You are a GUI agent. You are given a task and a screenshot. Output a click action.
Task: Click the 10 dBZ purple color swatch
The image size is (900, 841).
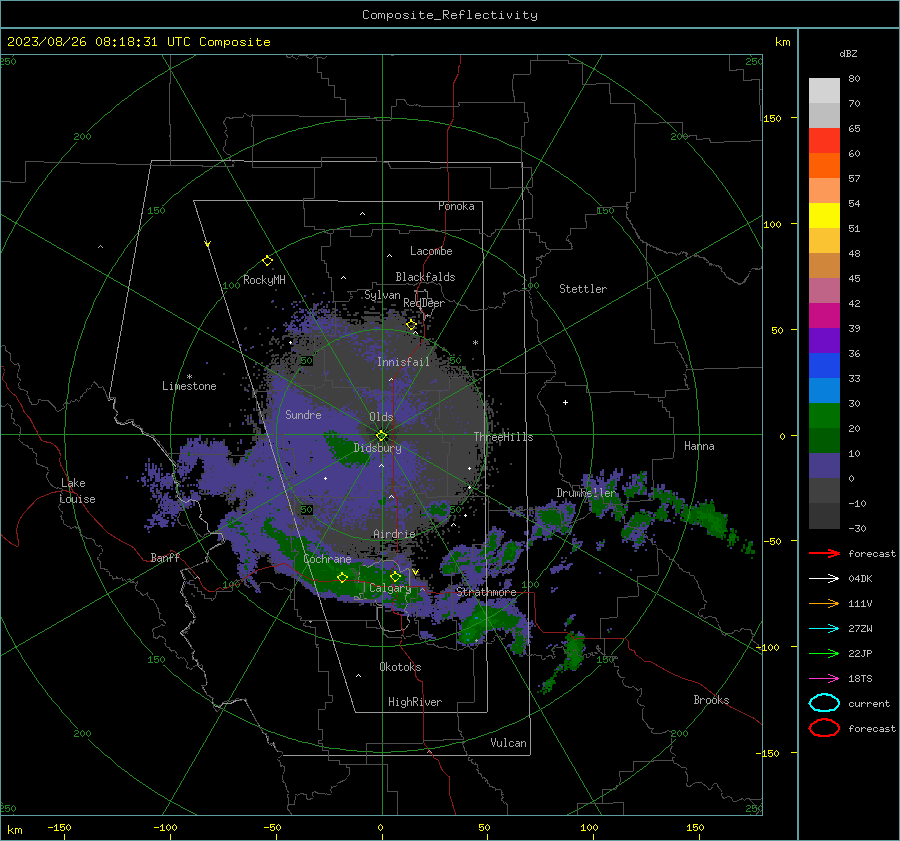point(824,466)
